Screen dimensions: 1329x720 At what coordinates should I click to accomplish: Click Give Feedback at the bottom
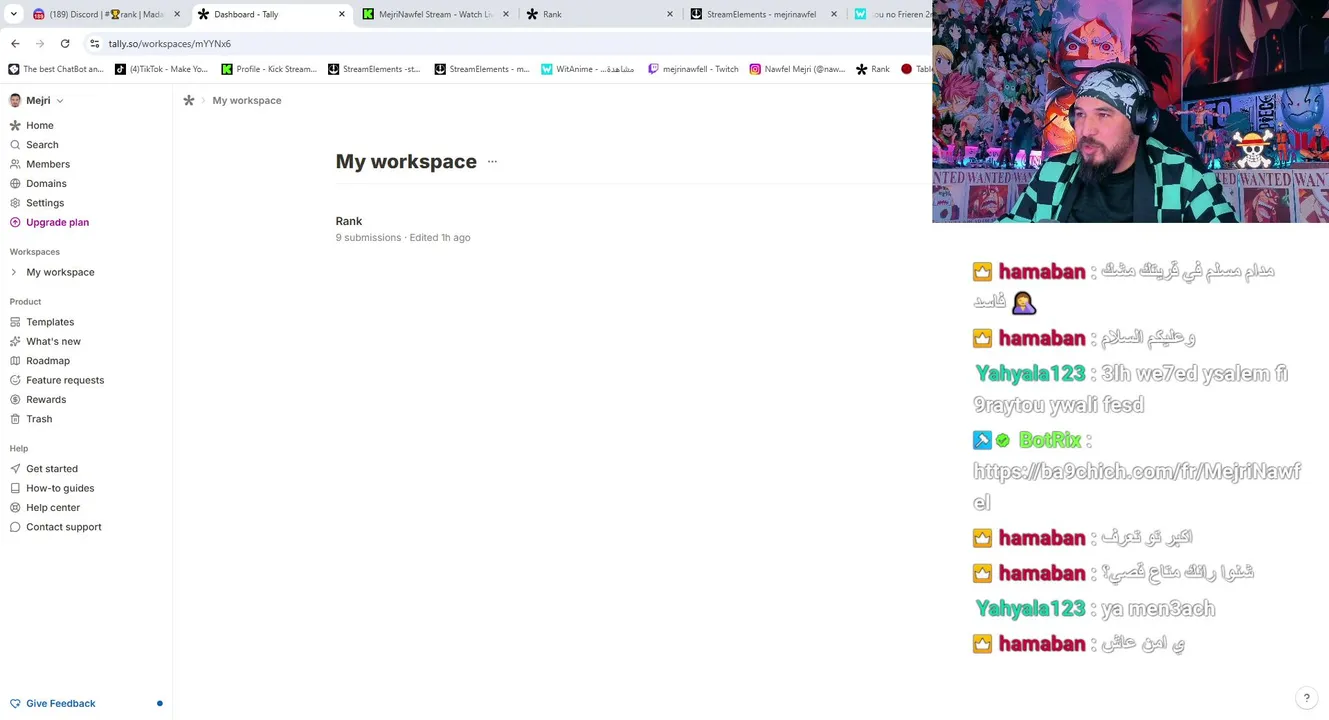coord(60,704)
